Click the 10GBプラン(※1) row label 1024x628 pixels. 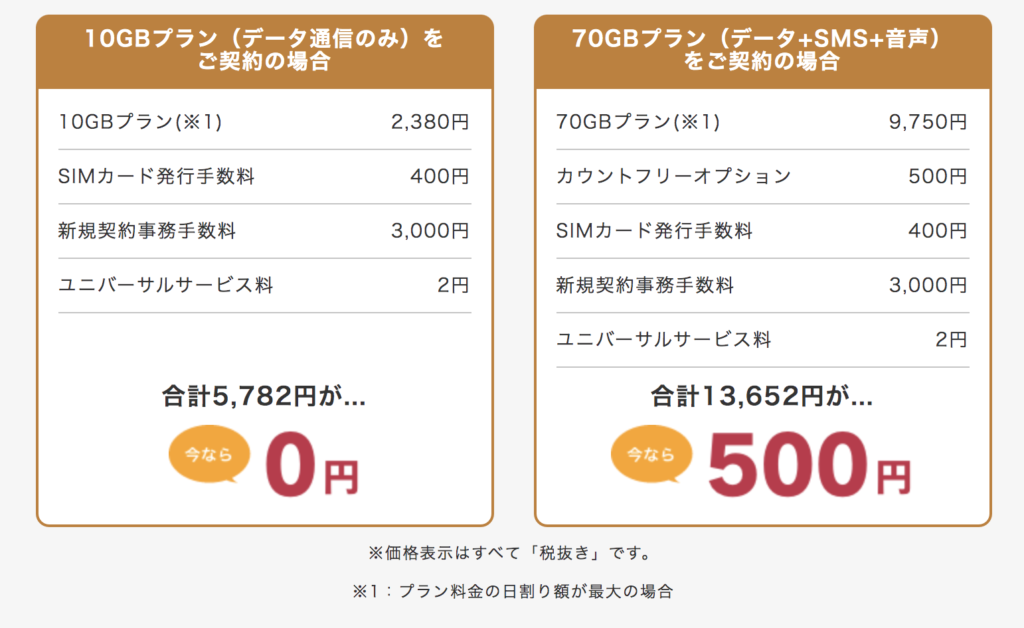140,122
